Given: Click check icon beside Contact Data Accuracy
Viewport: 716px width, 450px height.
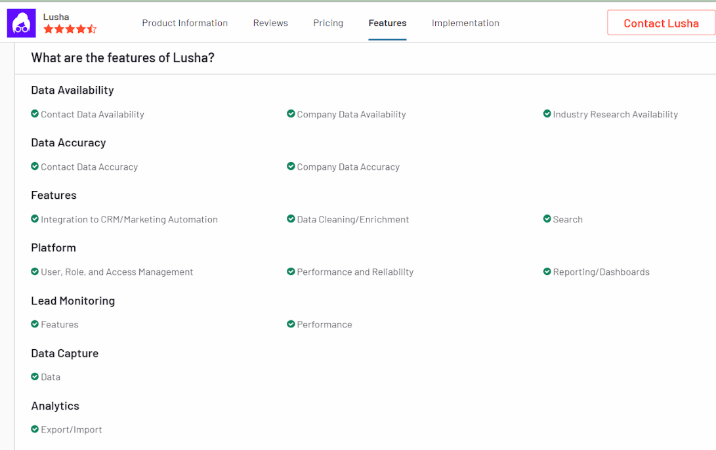Looking at the screenshot, I should (35, 166).
